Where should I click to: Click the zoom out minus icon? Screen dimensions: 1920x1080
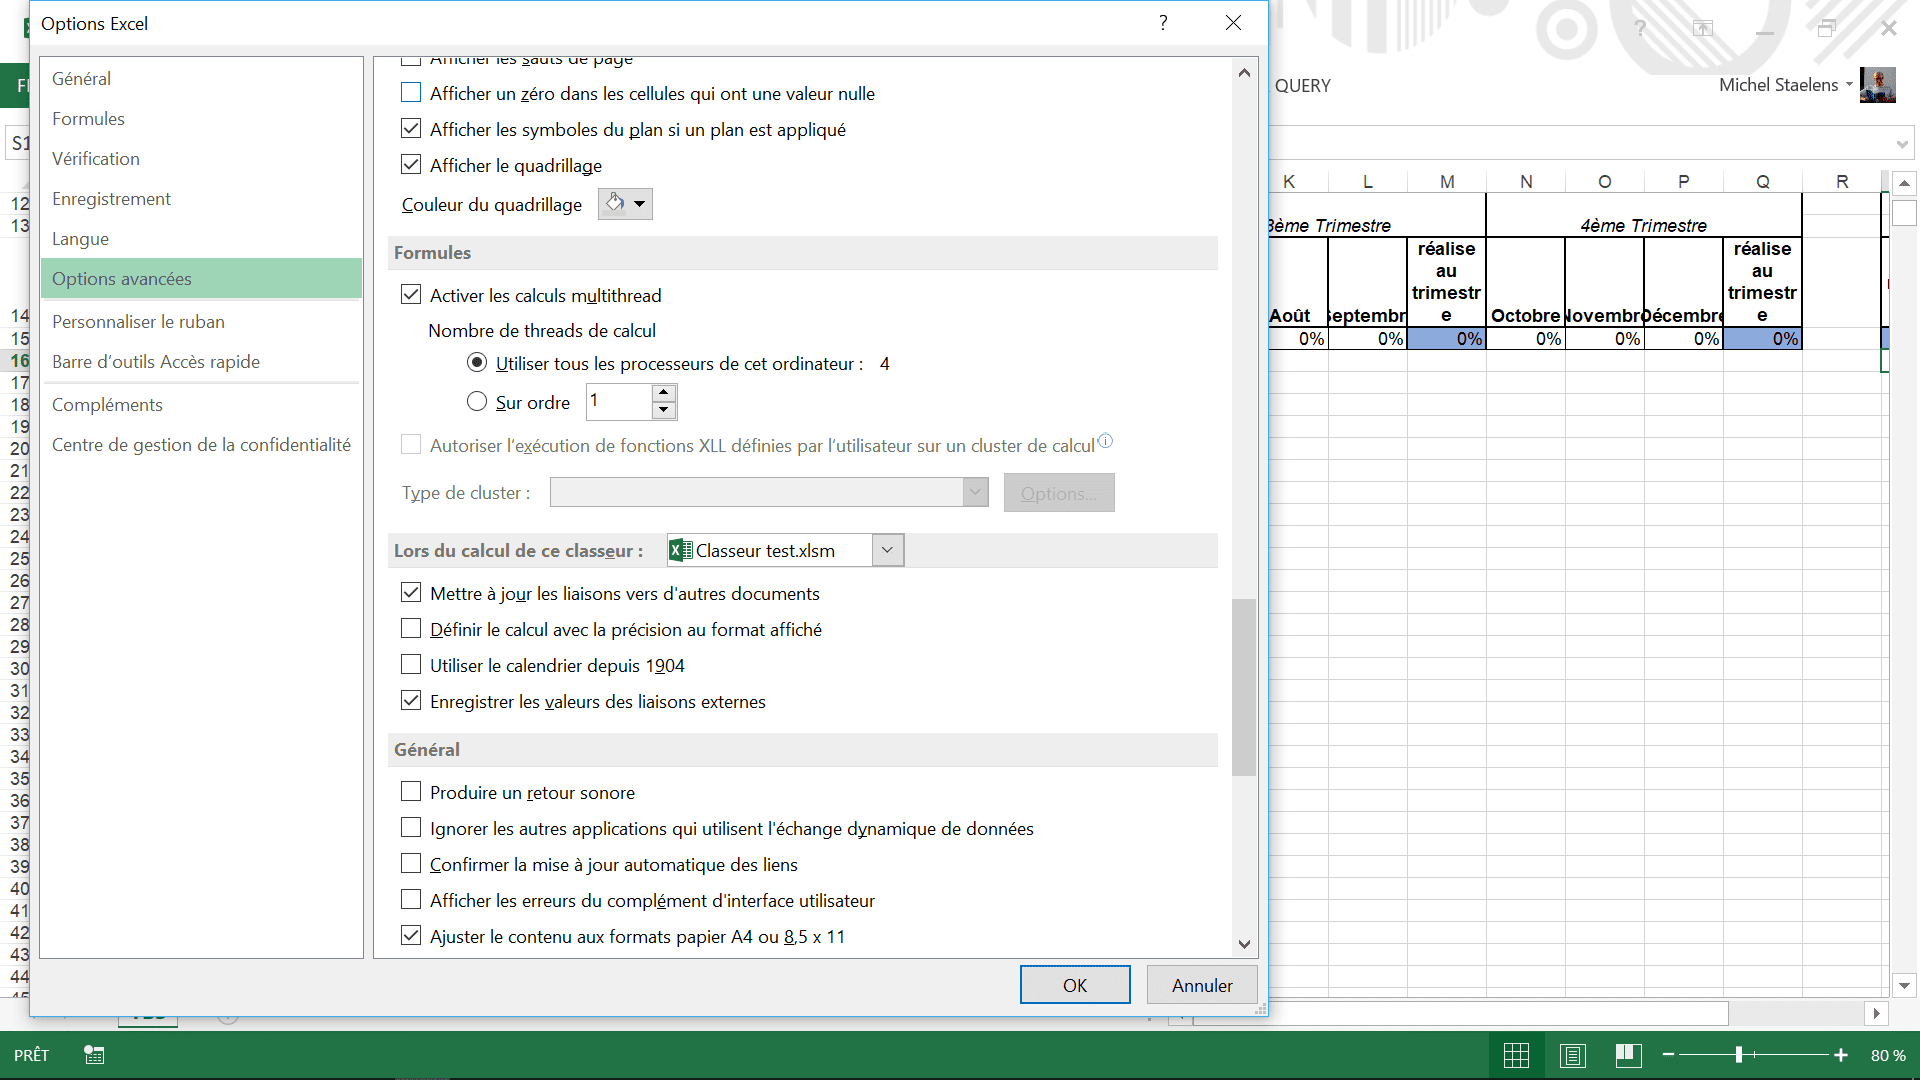click(x=1668, y=1055)
